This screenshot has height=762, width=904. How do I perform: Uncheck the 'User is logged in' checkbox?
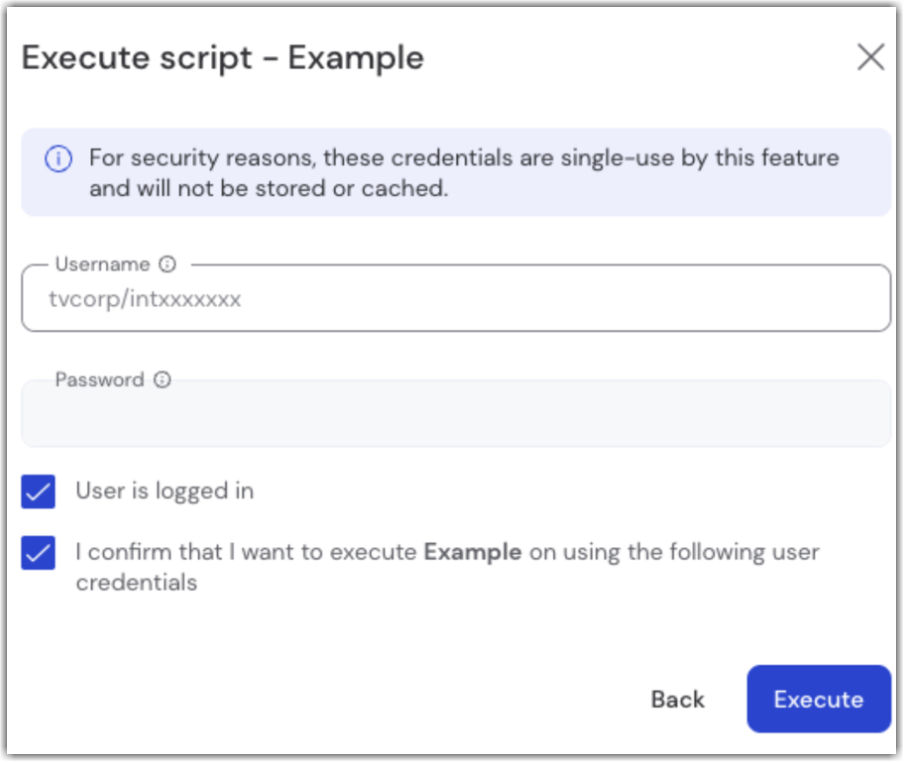(x=38, y=491)
